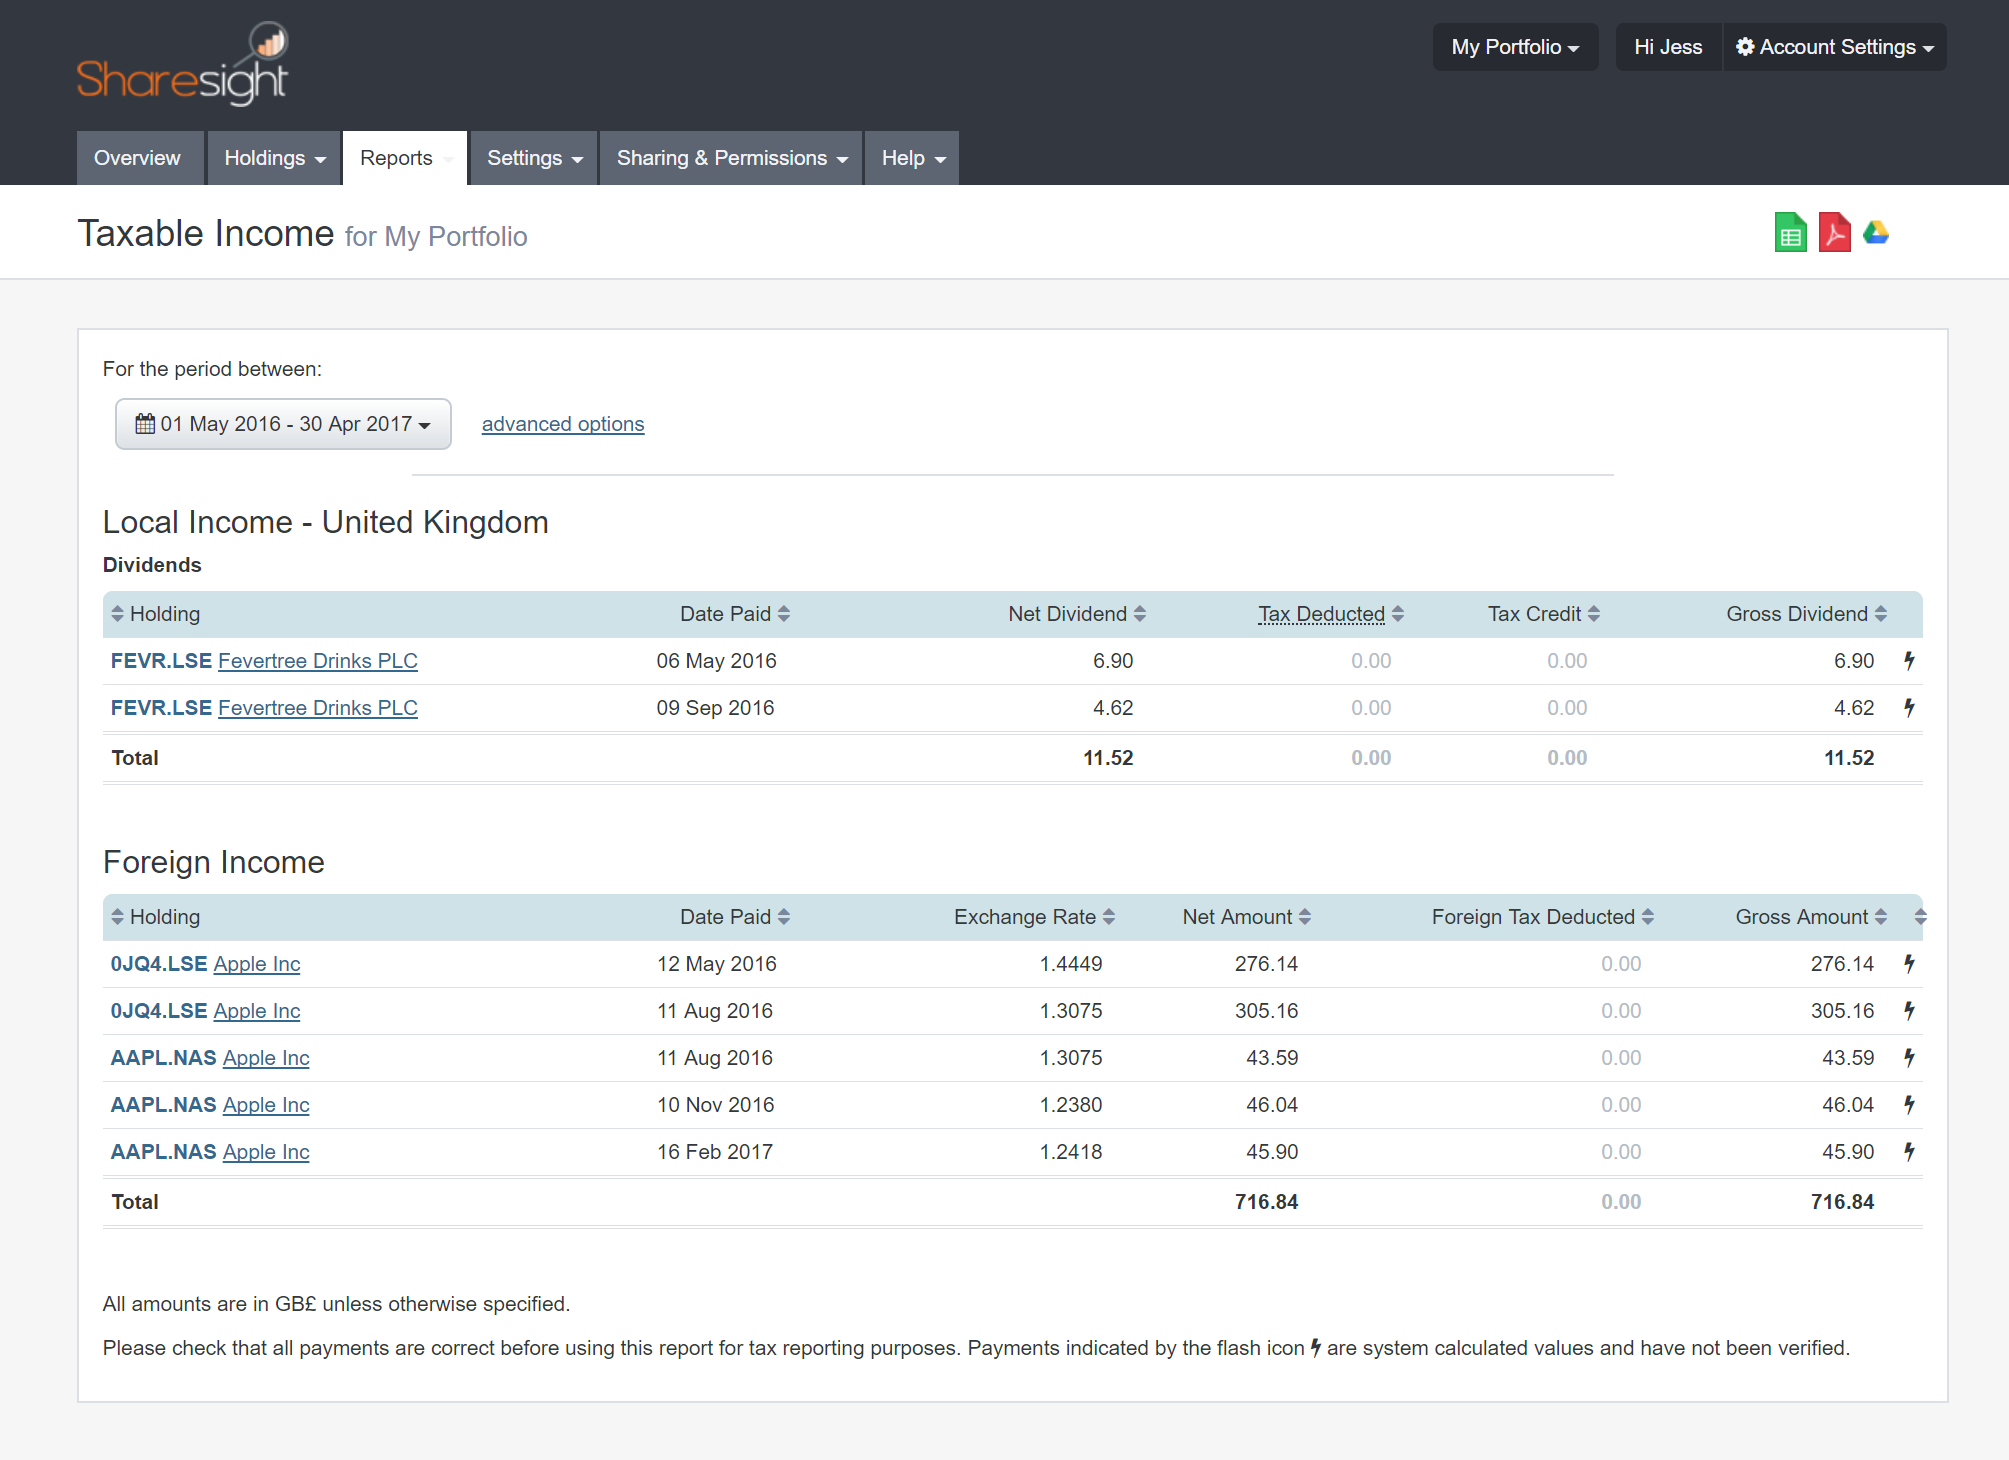Click flash icon on 10 Nov 2016 row
Screen dimensions: 2009x1460
1909,1105
